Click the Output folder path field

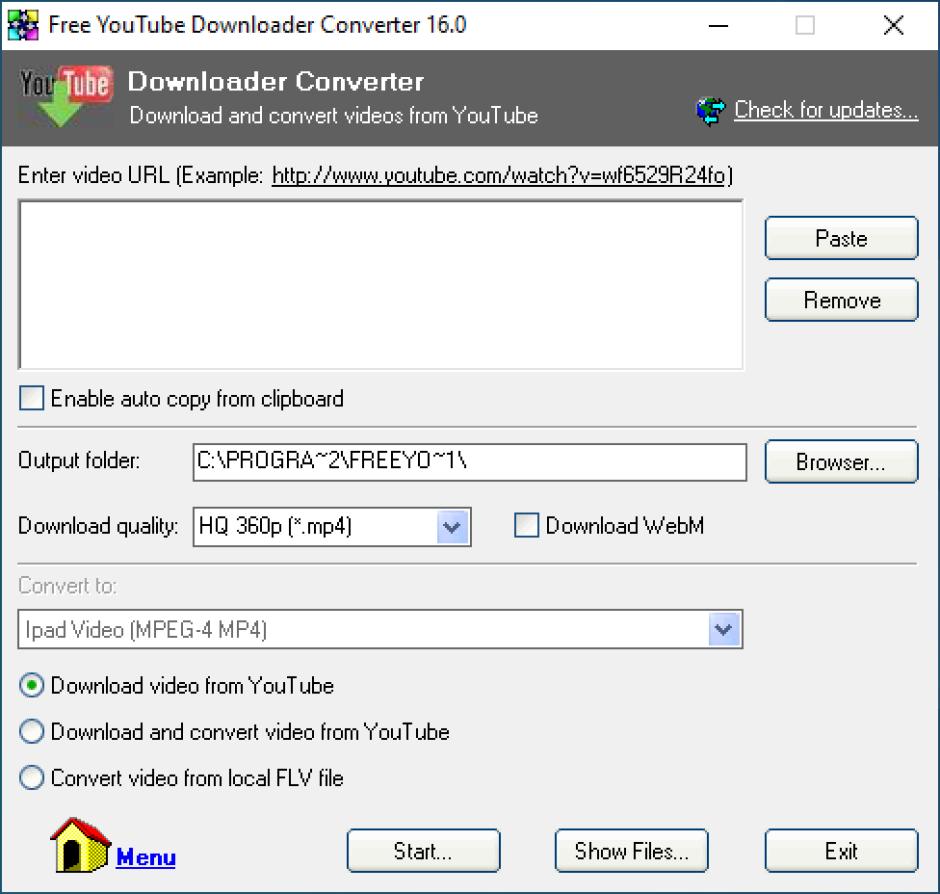tap(469, 462)
